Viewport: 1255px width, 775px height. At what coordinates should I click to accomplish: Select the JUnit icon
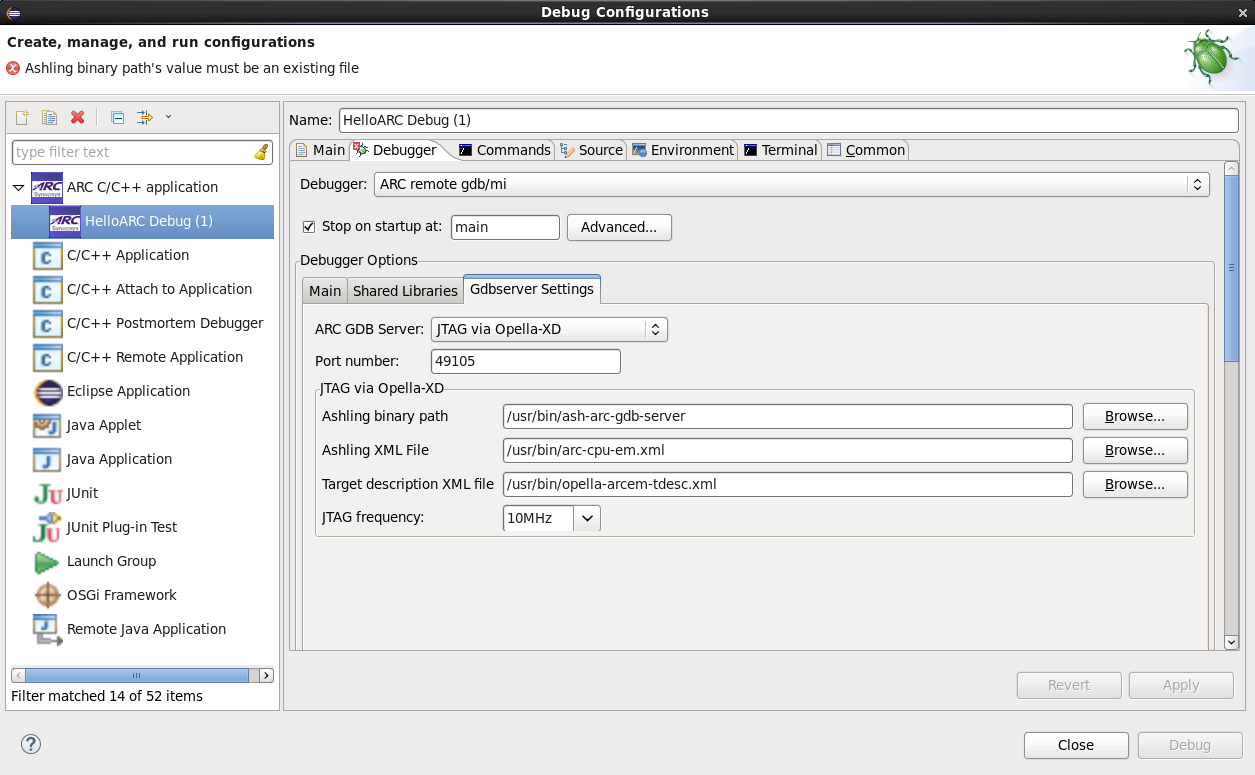[x=47, y=493]
